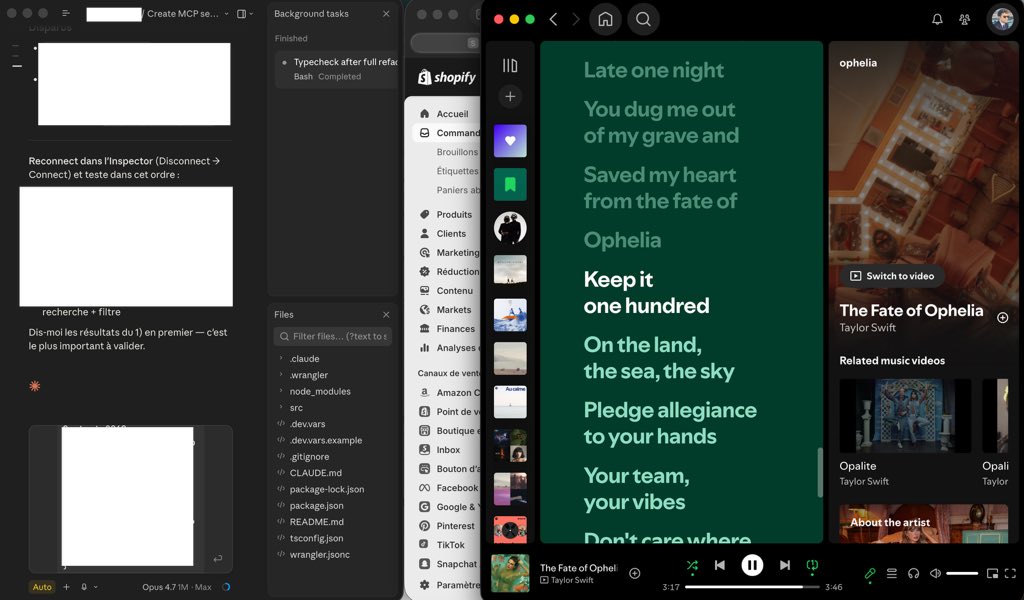The width and height of the screenshot is (1024, 600).
Task: Open CLAUDE.md in Files panel
Action: coord(315,473)
